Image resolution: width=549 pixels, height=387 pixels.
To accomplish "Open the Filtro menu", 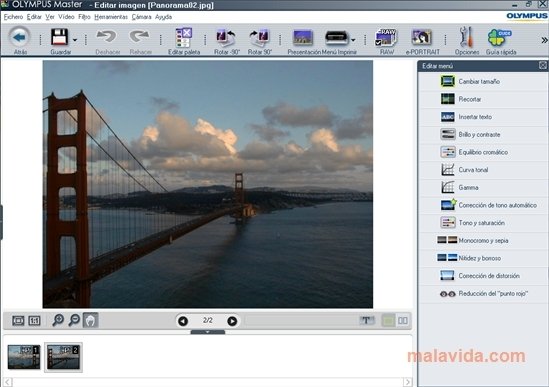I will (x=84, y=17).
